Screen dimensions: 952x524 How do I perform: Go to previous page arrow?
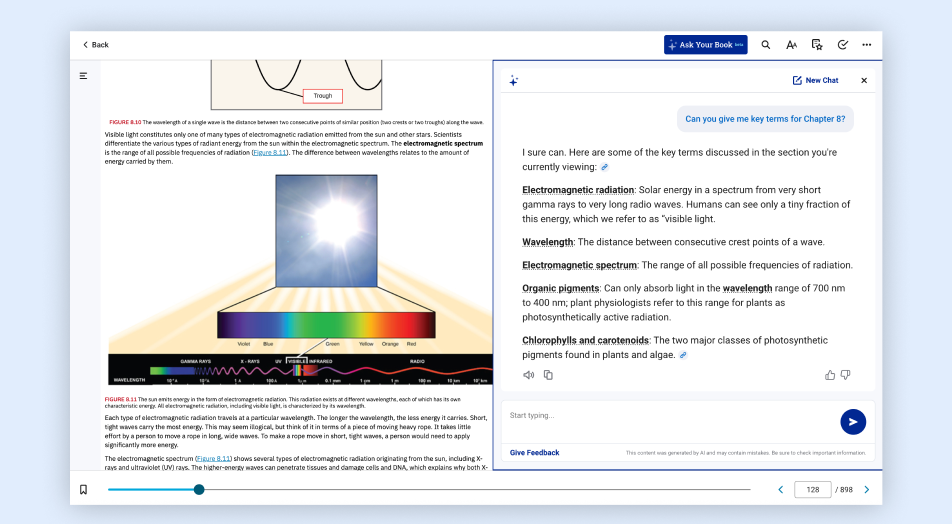click(x=781, y=489)
